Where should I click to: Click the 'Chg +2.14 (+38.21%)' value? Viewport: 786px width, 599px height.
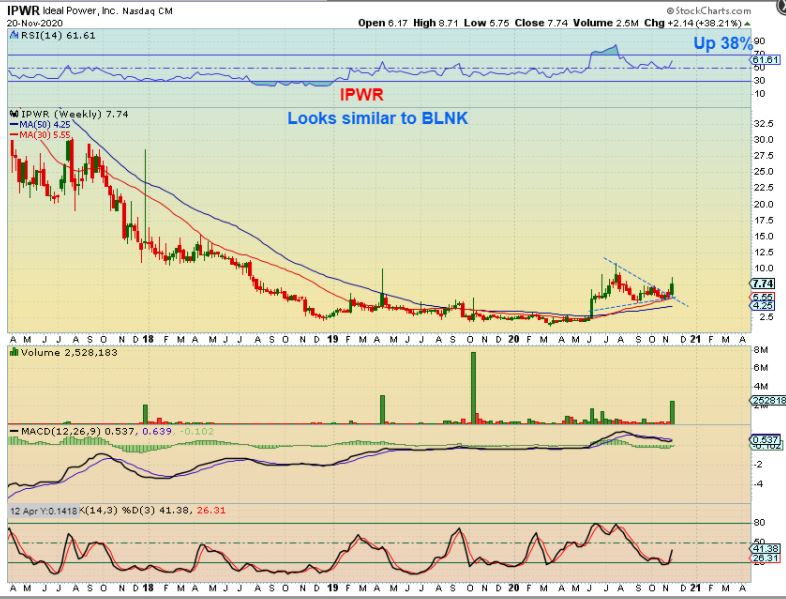(693, 23)
